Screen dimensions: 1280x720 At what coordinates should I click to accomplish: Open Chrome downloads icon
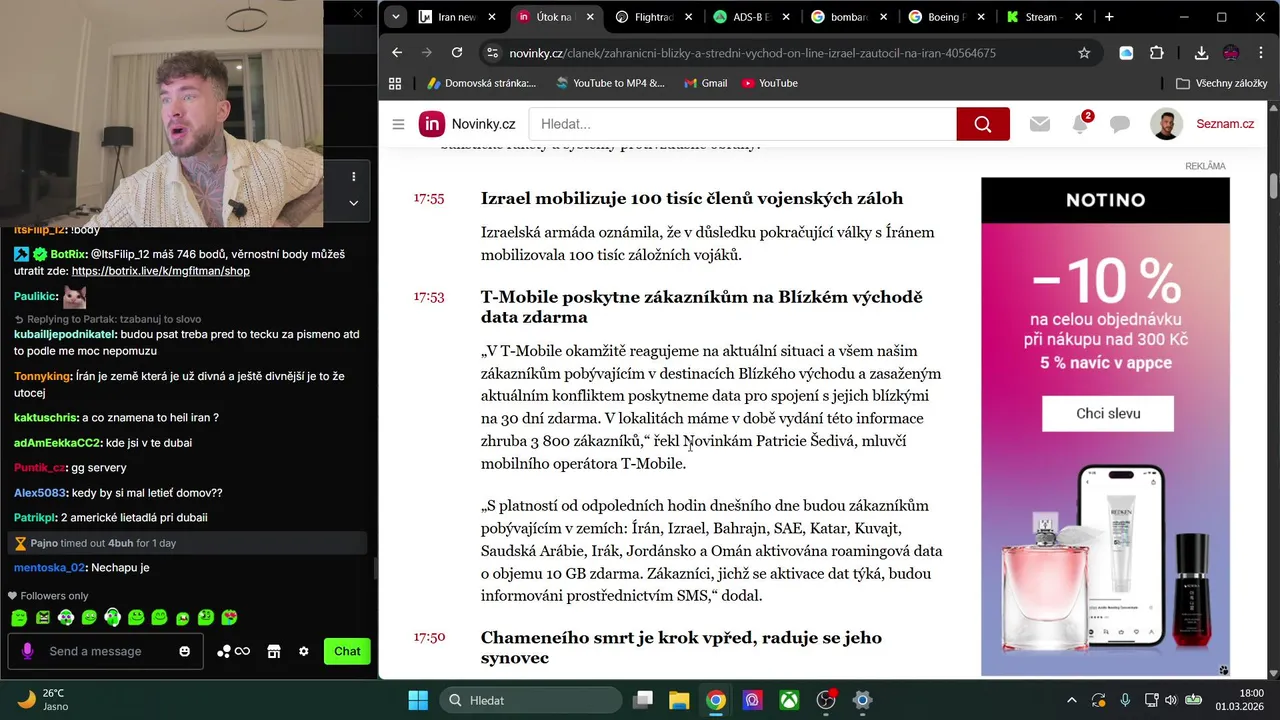[1201, 53]
